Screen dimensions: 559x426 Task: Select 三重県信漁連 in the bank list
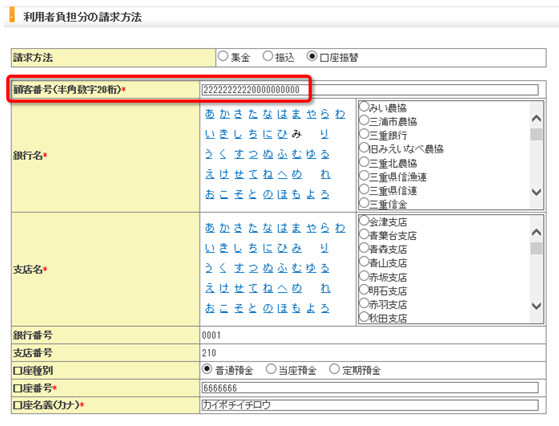364,176
